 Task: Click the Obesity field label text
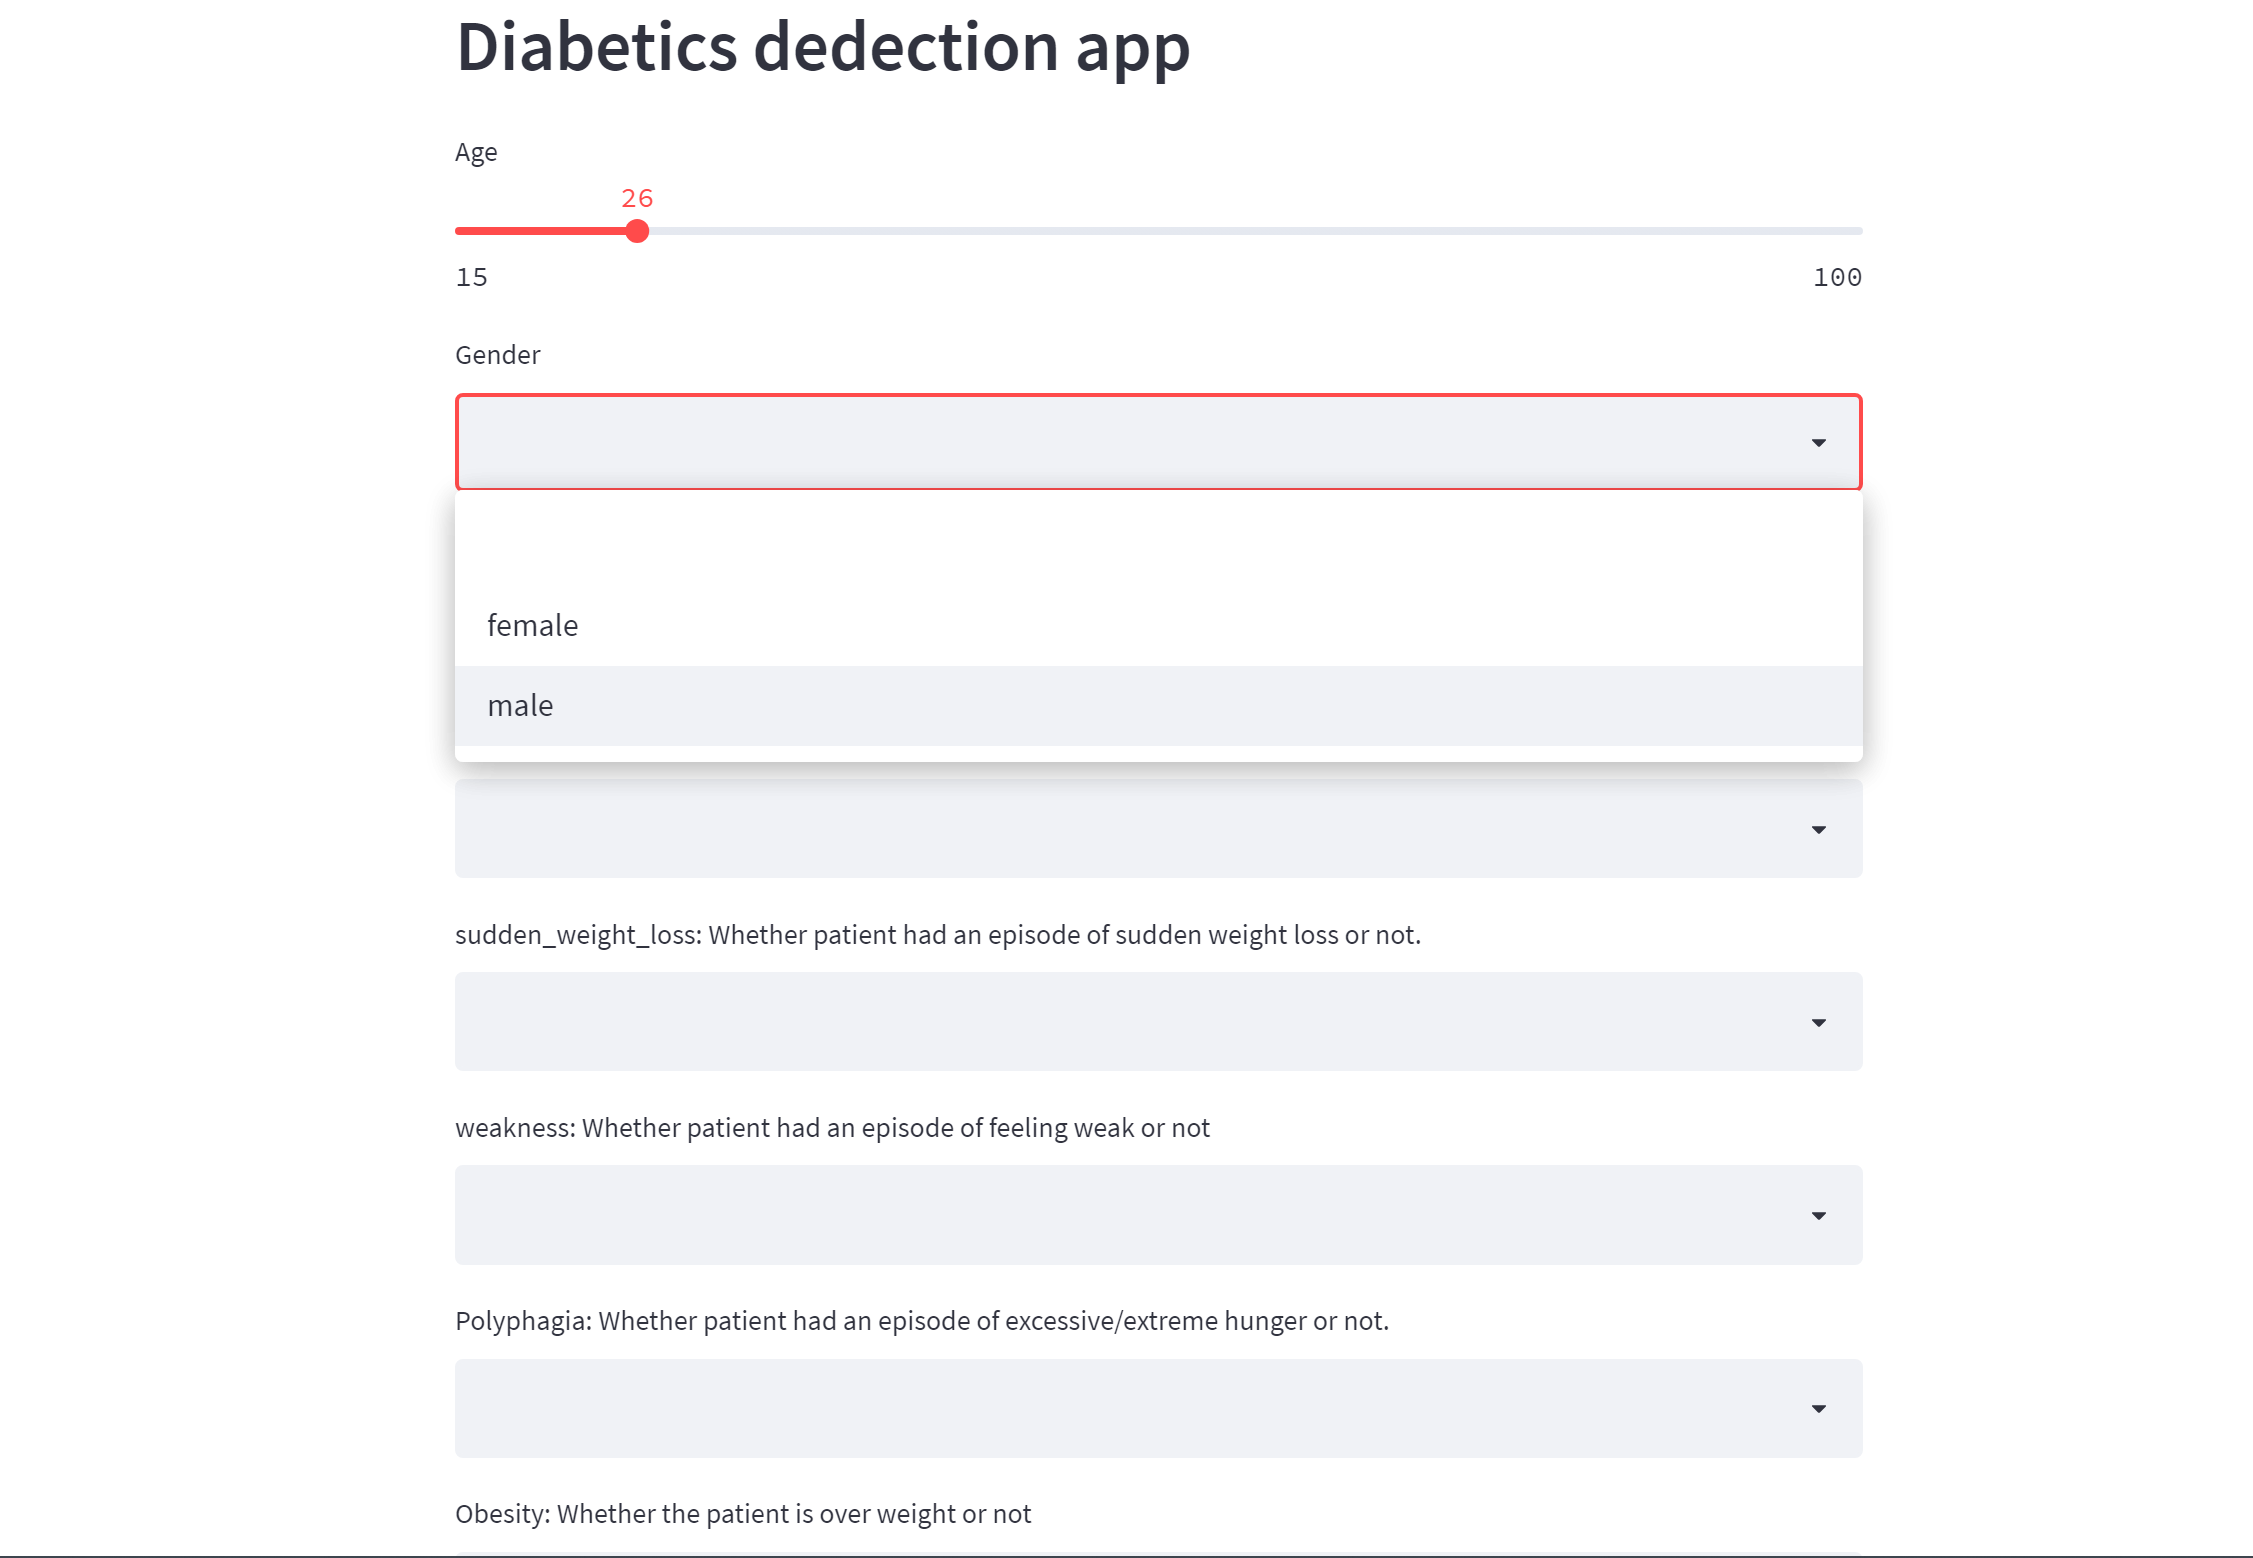coord(742,1514)
